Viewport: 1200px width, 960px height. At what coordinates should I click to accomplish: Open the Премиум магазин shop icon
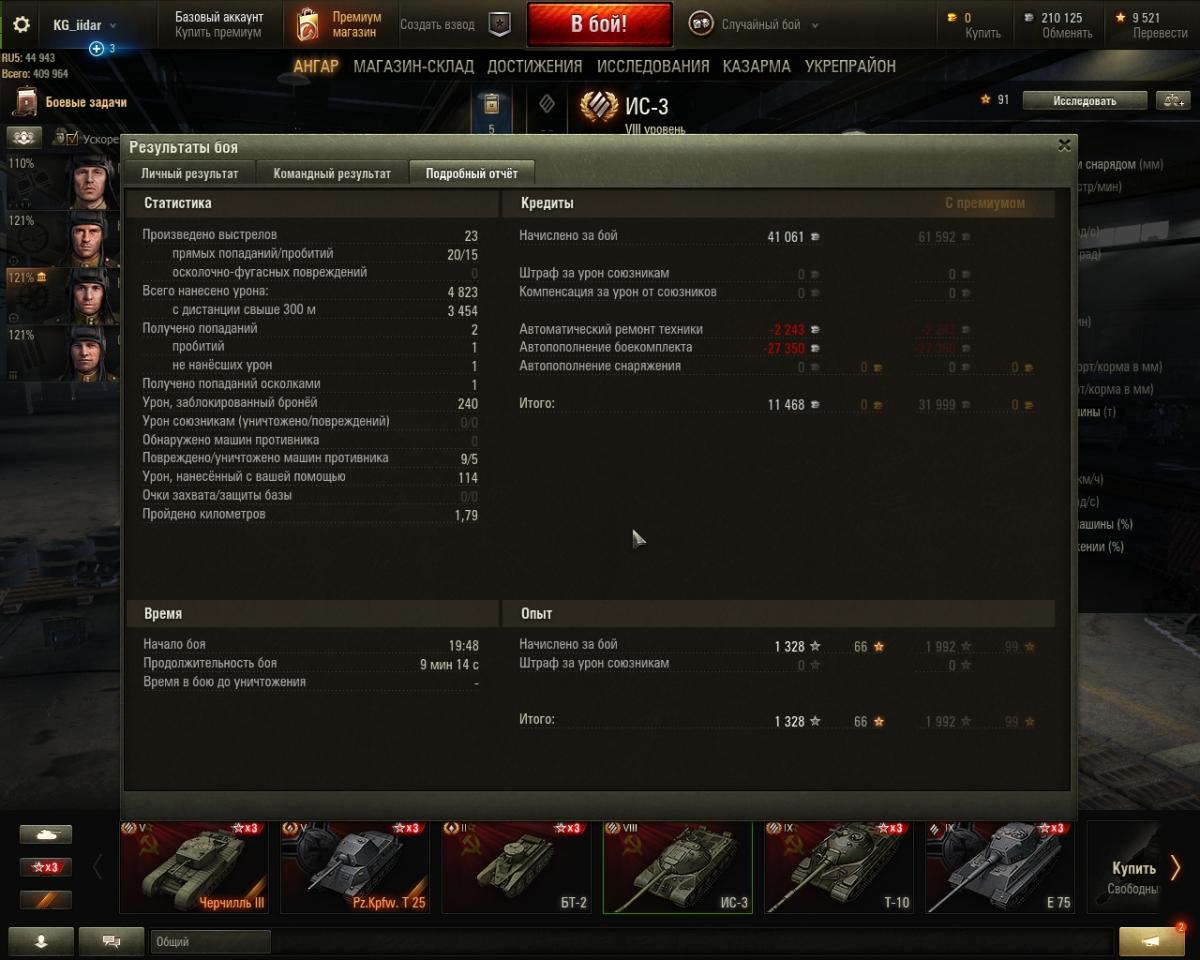[x=308, y=25]
